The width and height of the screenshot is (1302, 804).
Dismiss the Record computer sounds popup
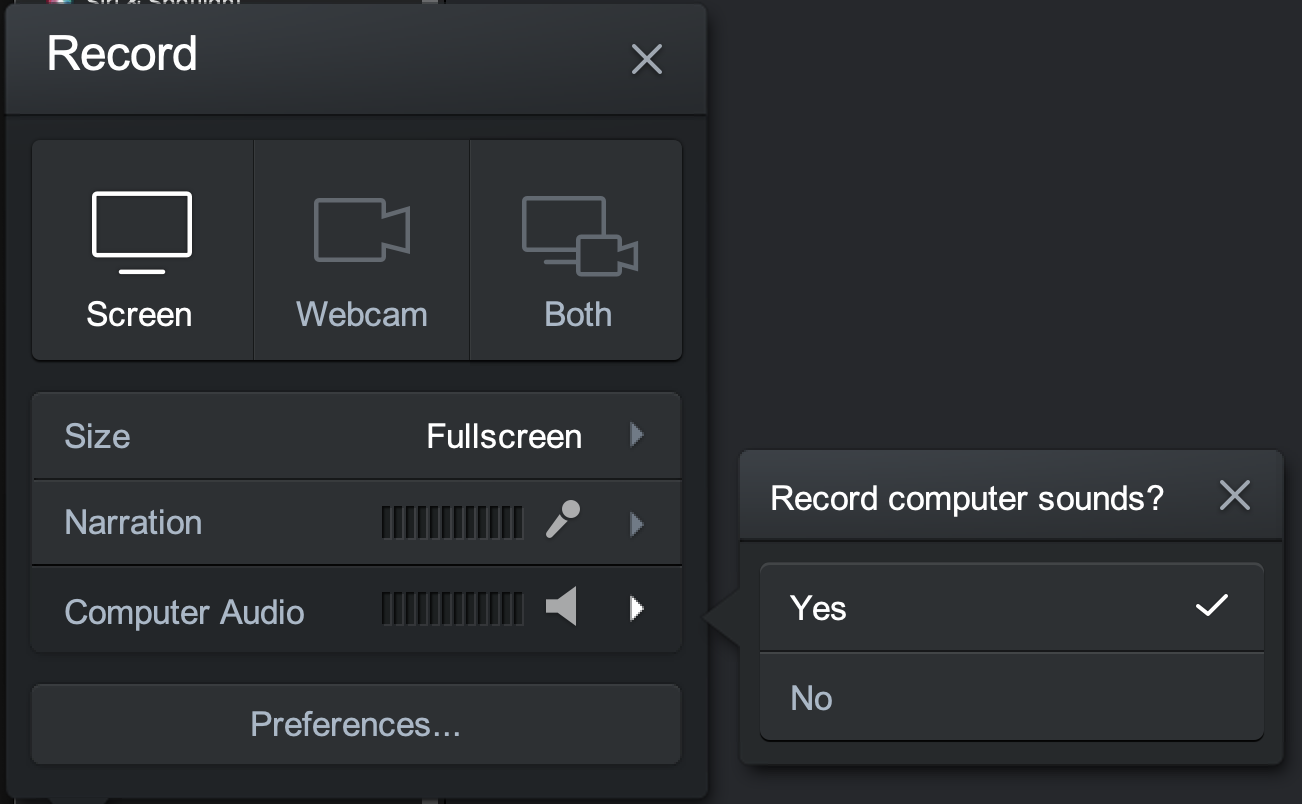click(x=1235, y=495)
